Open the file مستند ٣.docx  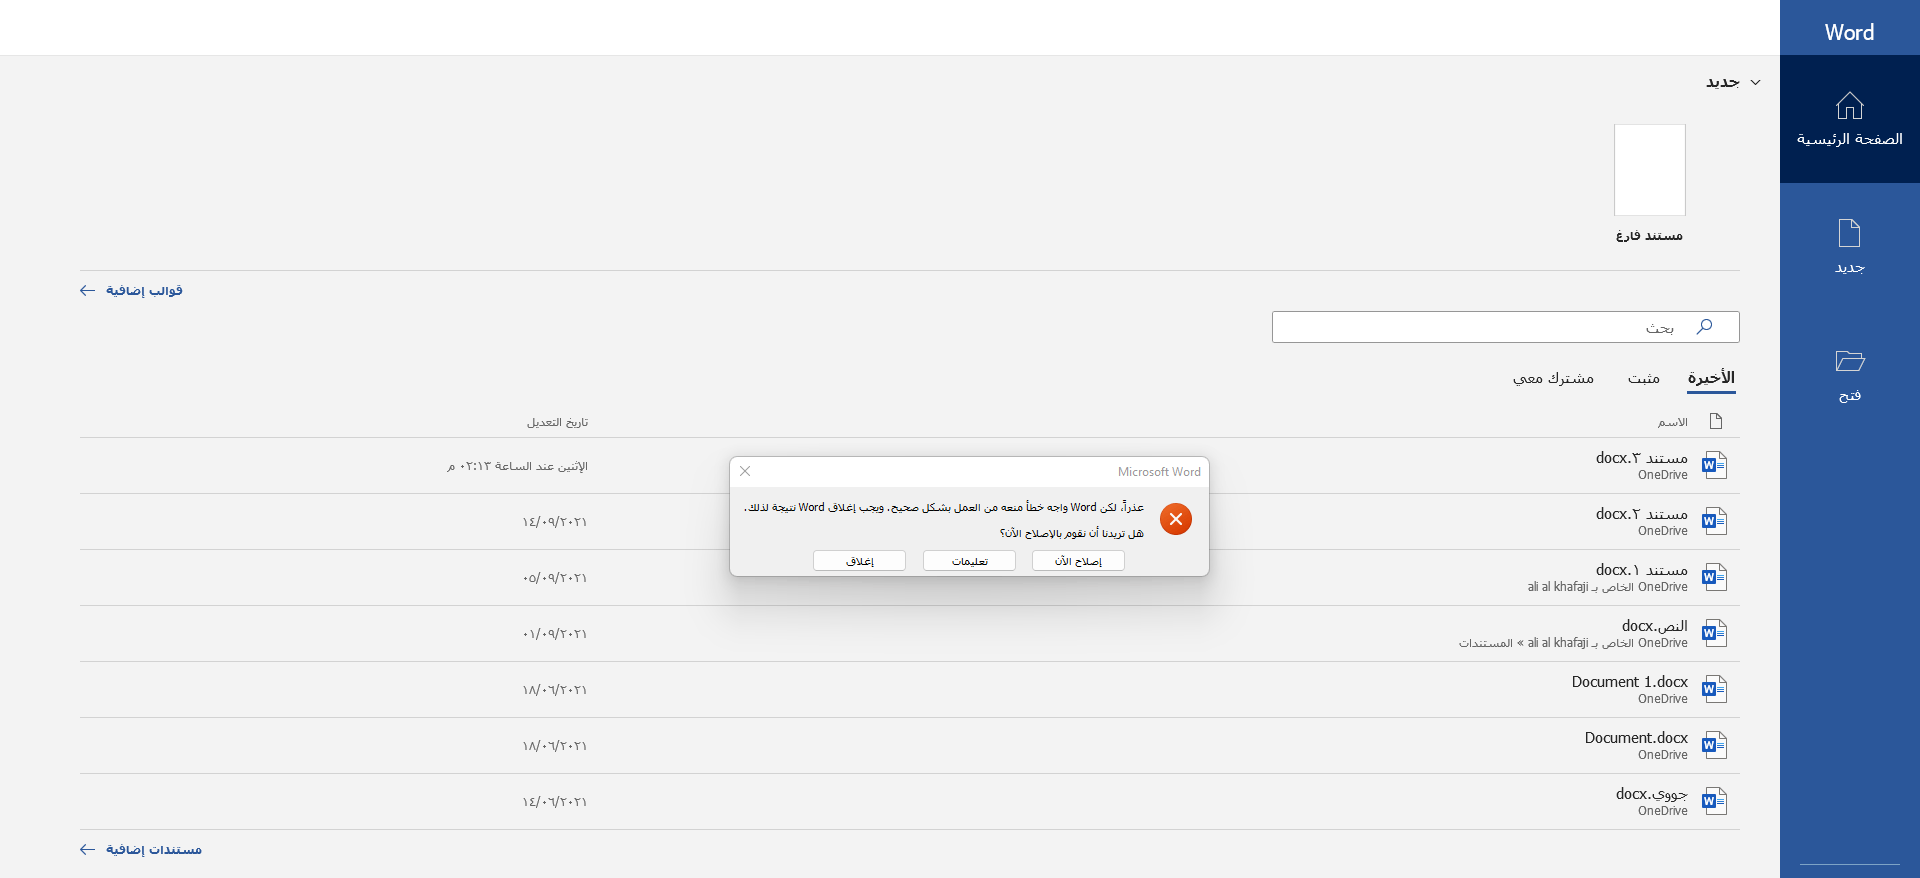pos(1641,458)
